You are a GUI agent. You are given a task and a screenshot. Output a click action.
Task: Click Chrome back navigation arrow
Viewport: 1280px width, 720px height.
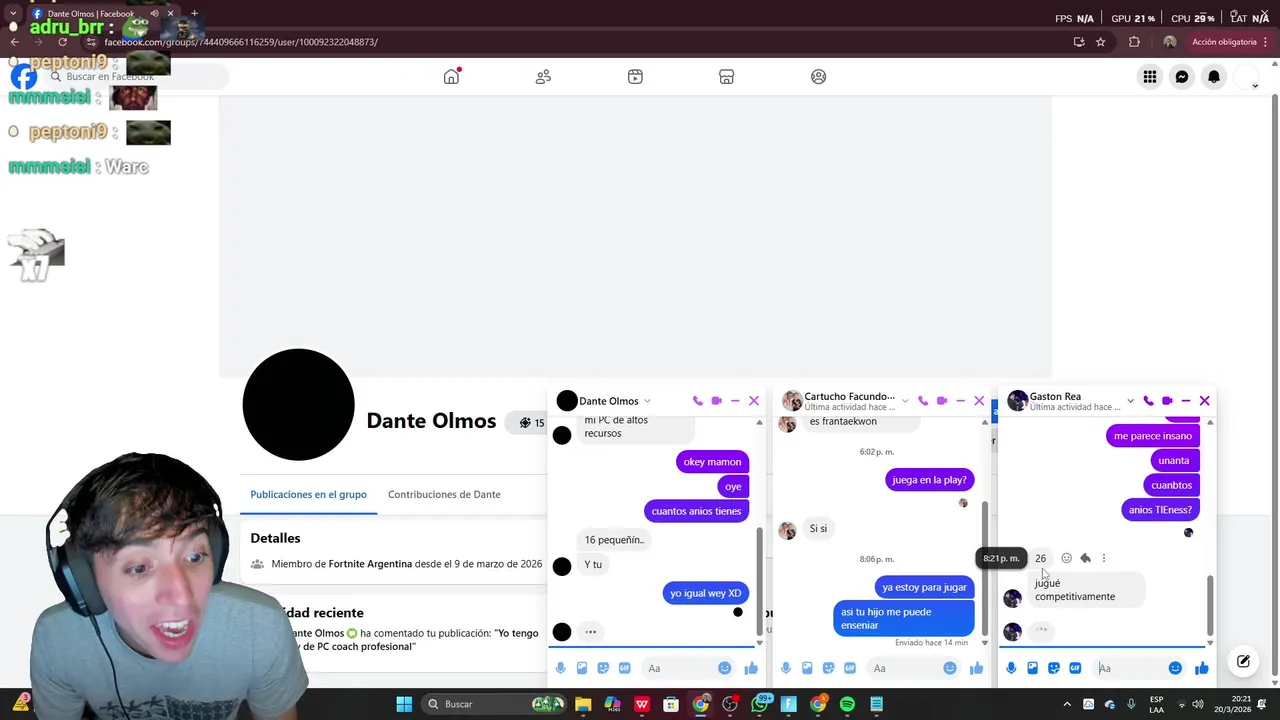[14, 42]
